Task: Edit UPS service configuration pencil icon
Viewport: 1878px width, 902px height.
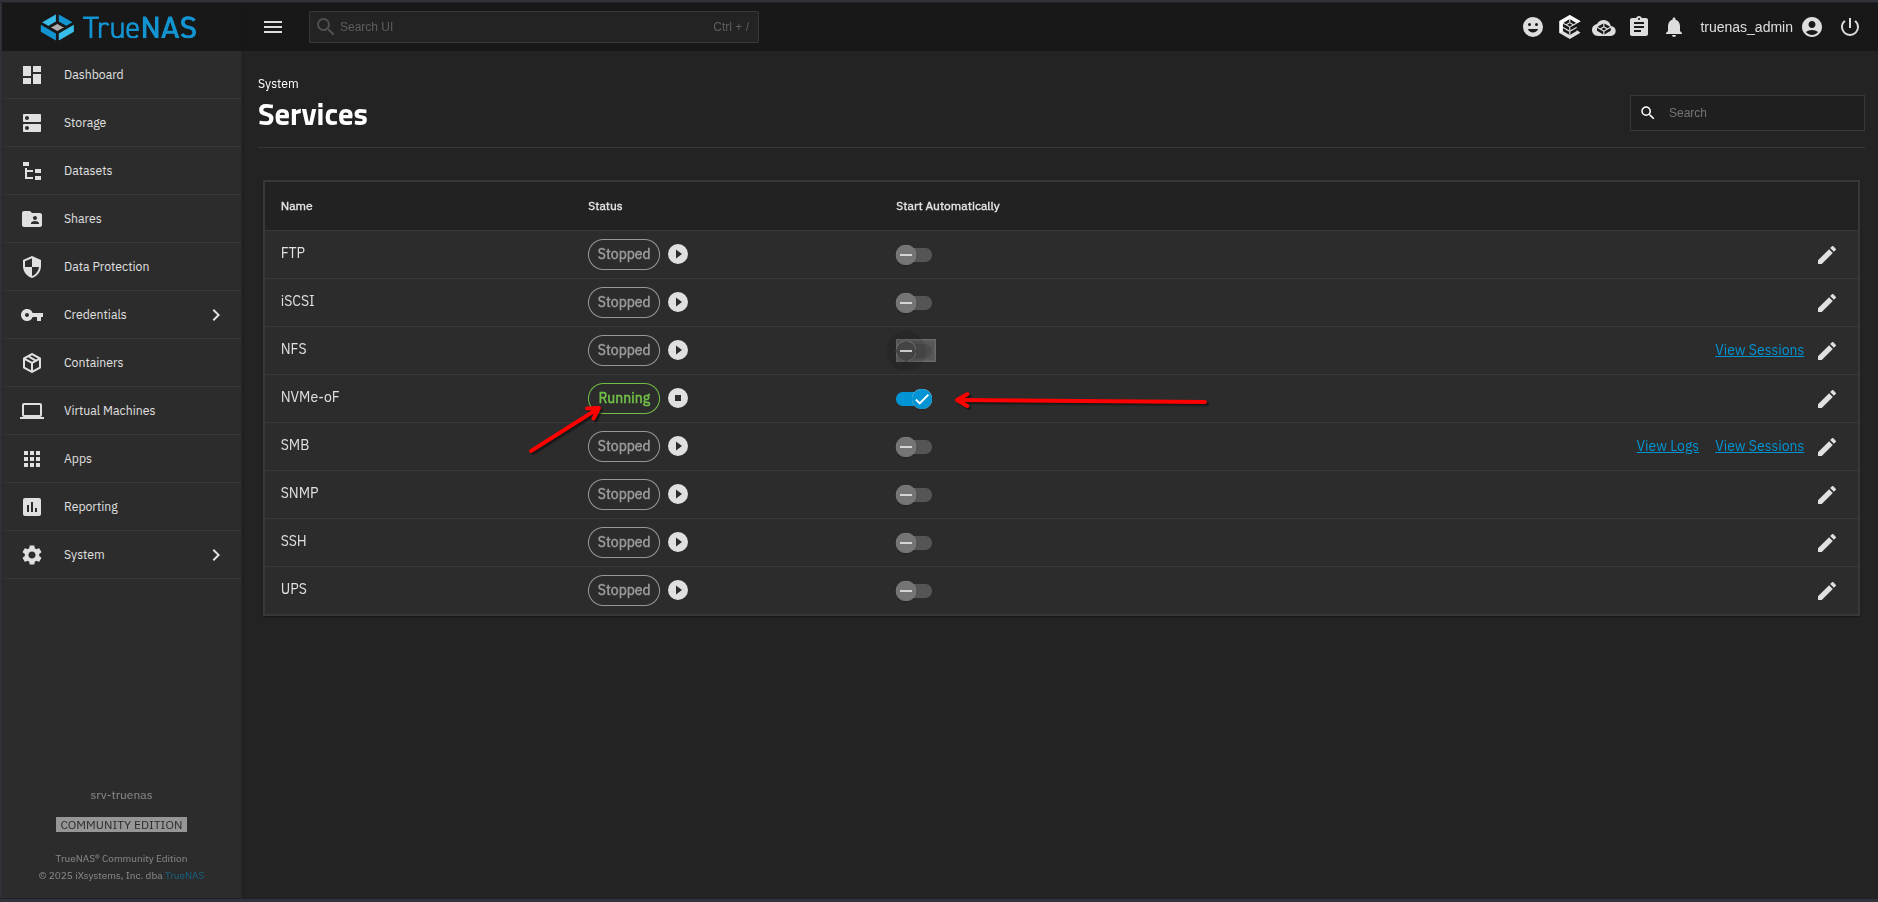Action: coord(1826,591)
